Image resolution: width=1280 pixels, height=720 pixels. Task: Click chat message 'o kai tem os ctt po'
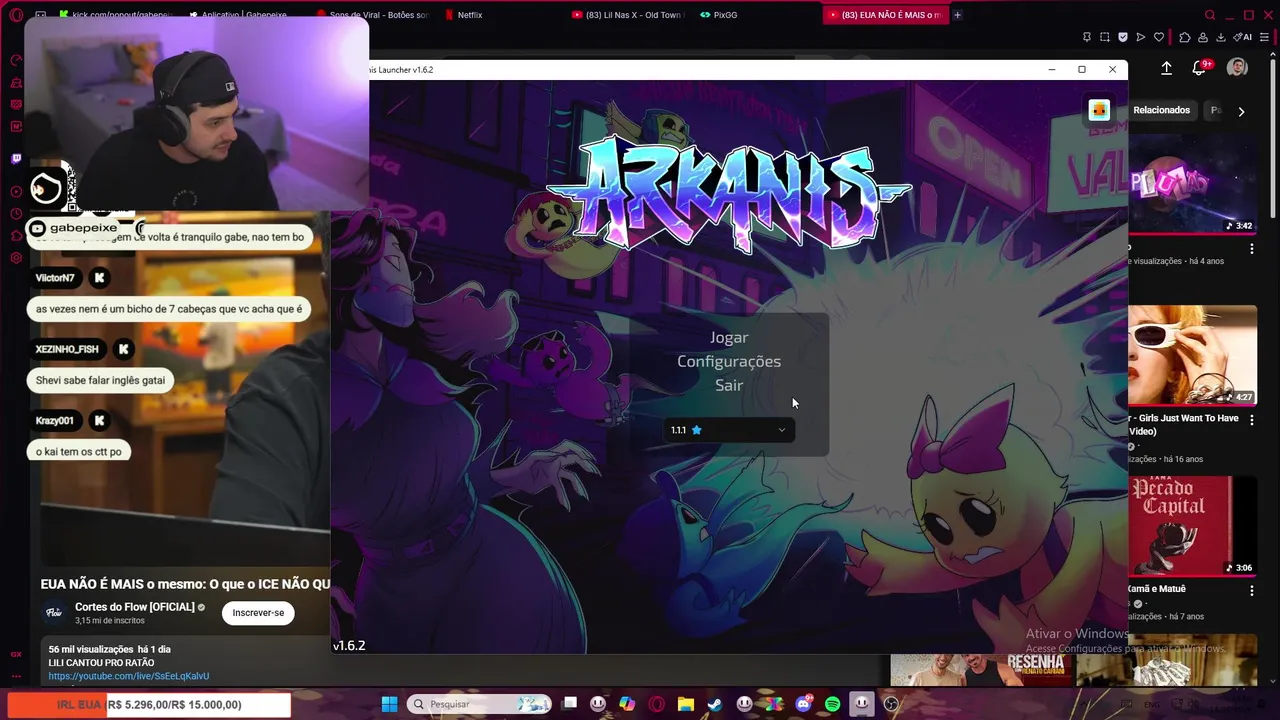[x=79, y=452]
